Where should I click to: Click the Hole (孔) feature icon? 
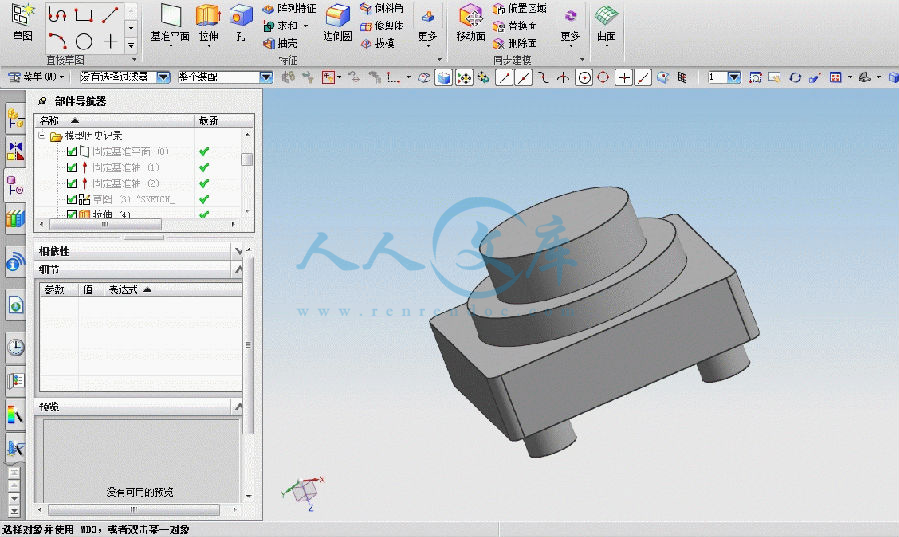241,16
